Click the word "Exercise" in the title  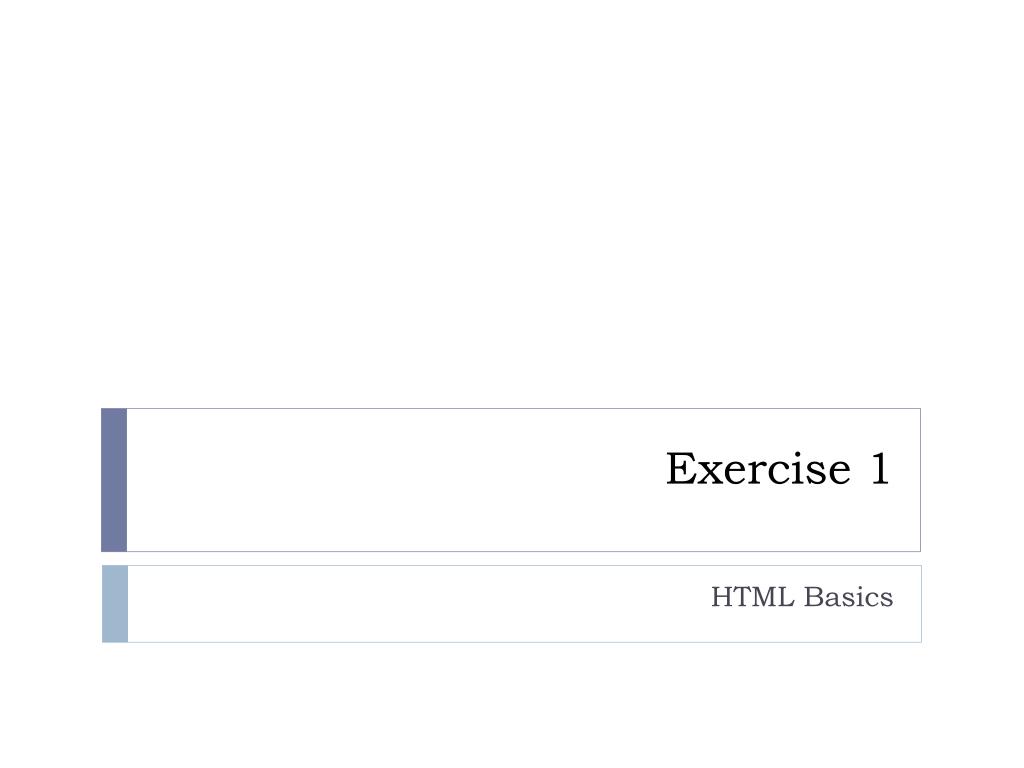point(758,469)
